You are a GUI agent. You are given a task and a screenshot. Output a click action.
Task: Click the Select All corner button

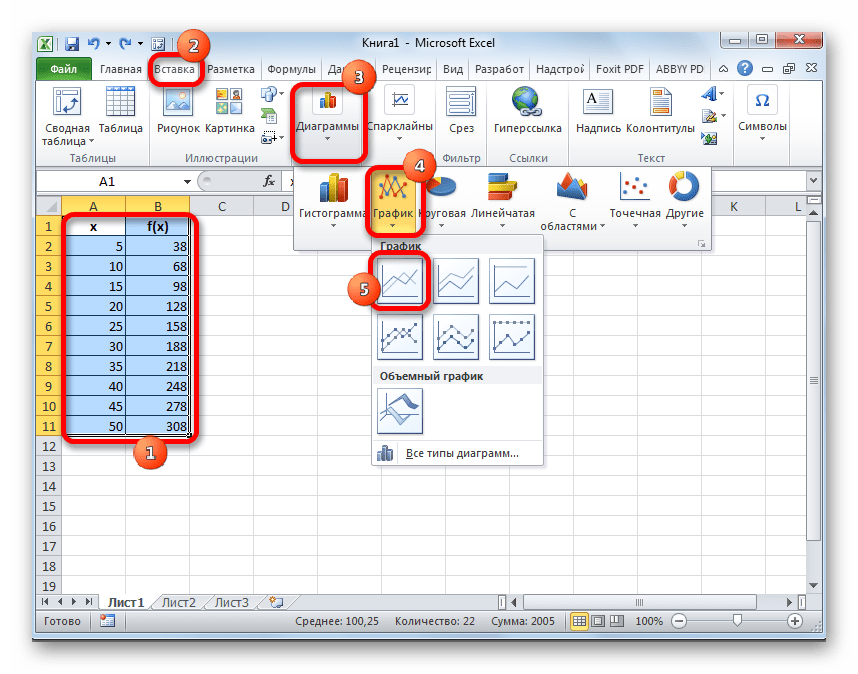tap(49, 206)
